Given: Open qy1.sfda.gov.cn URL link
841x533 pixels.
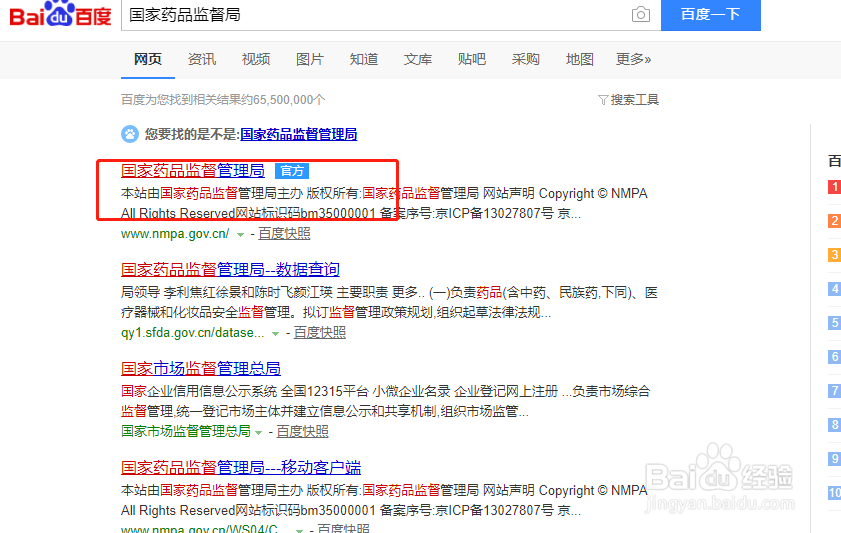Looking at the screenshot, I should [x=193, y=332].
